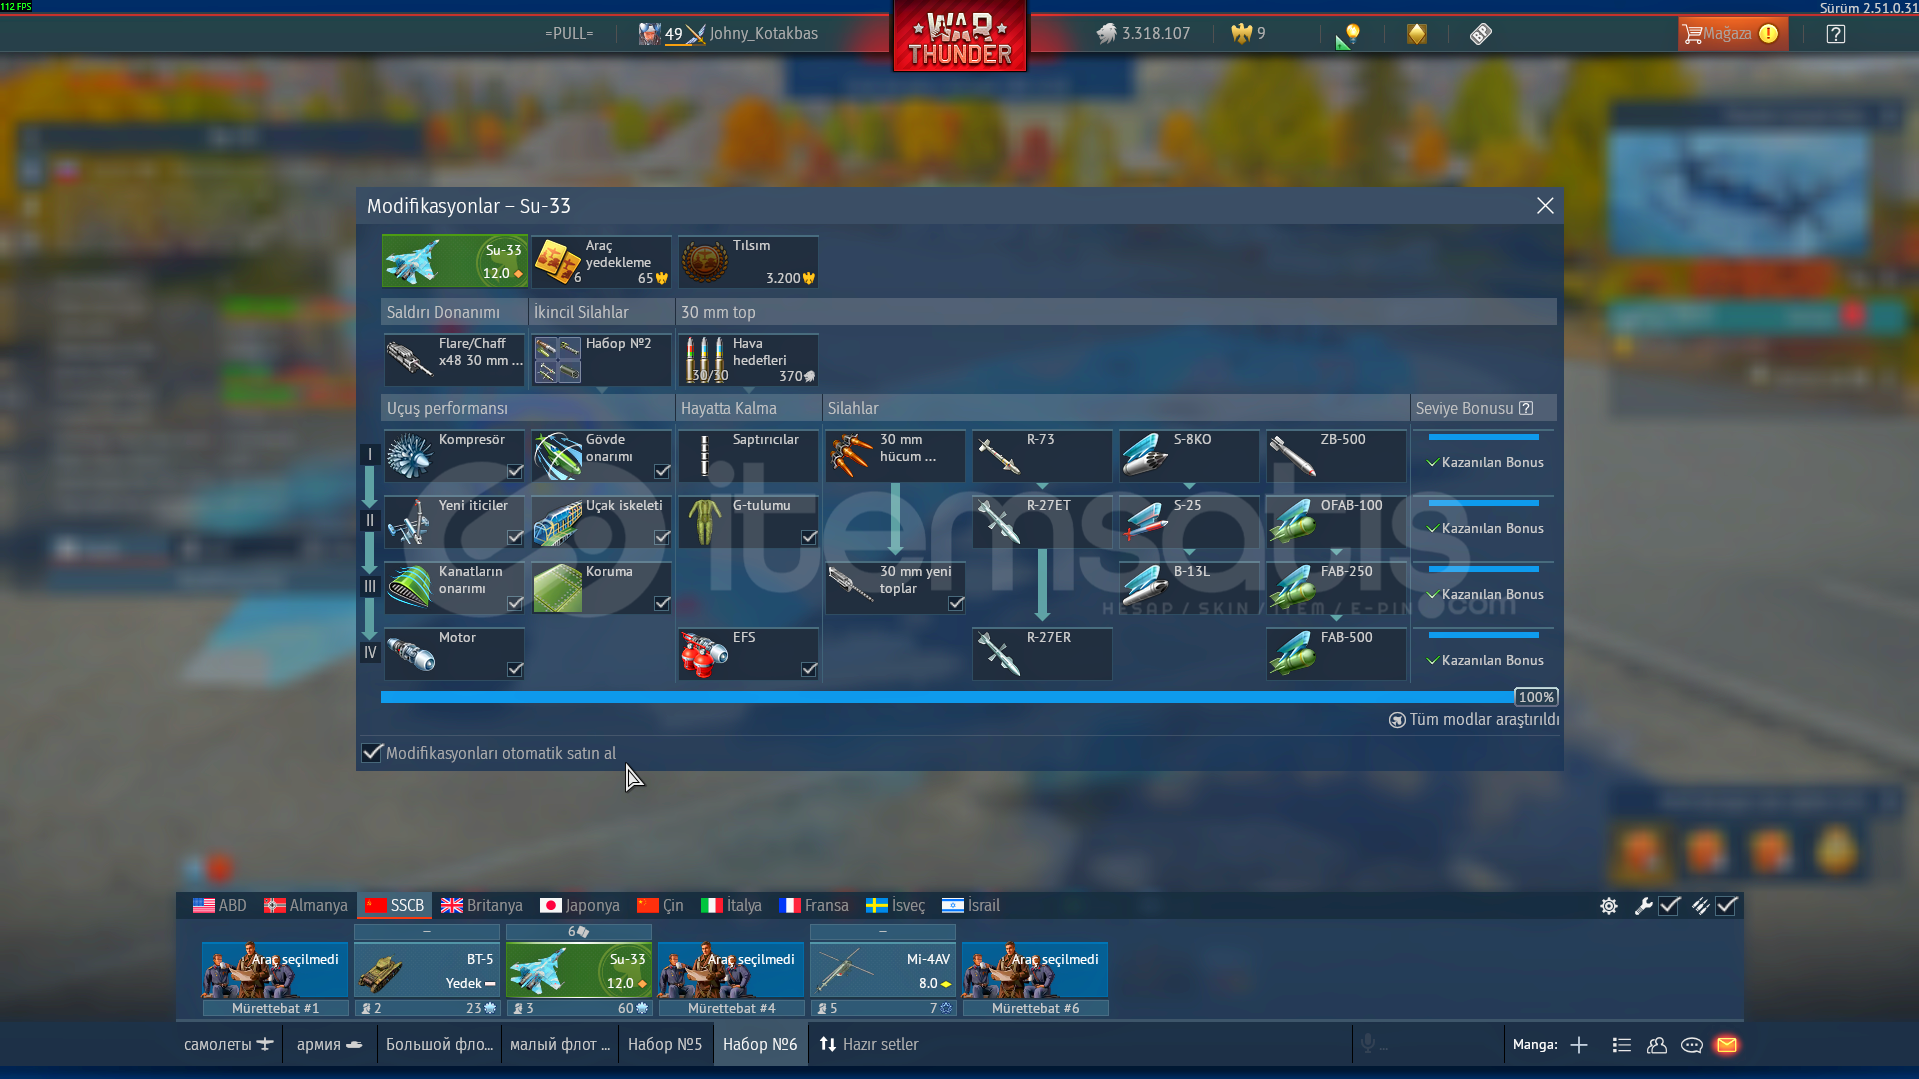Switch to the самолеты preset tab
Image resolution: width=1919 pixels, height=1079 pixels.
229,1044
